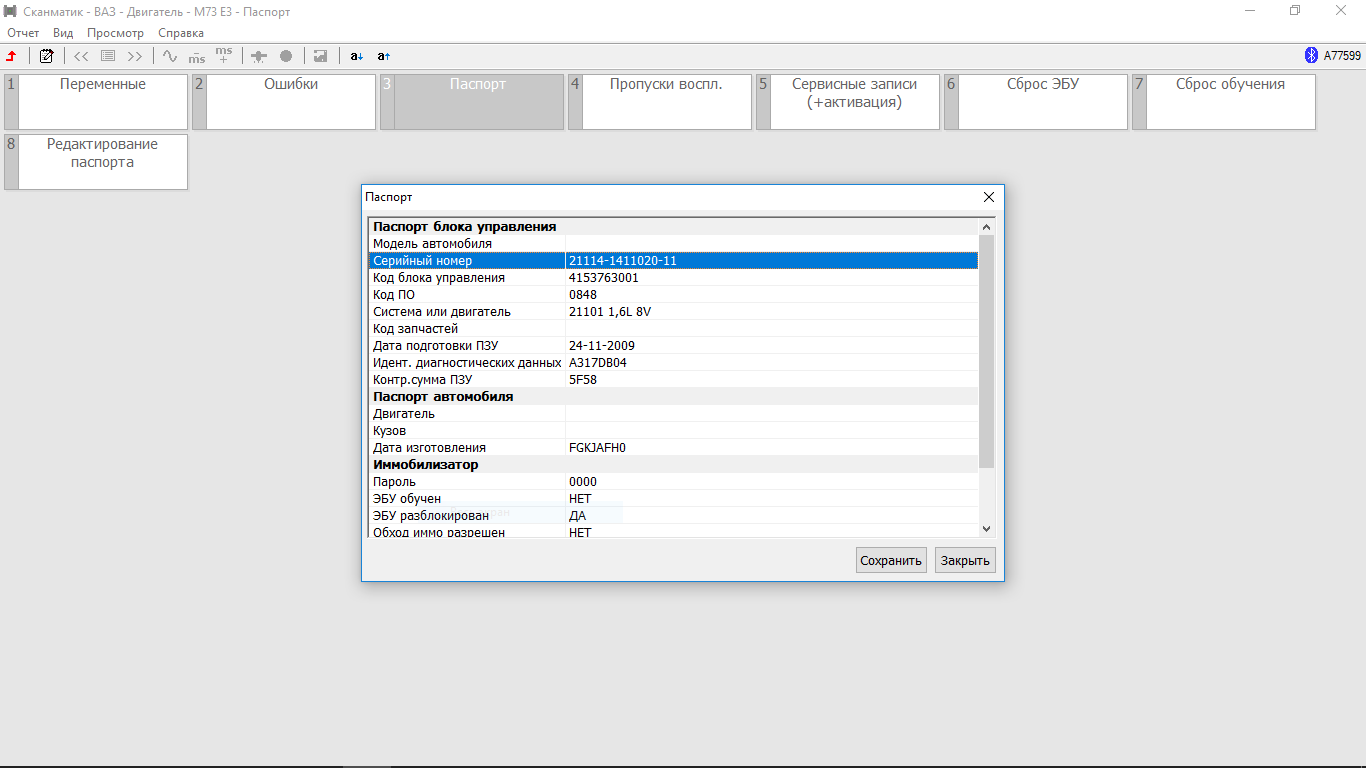Click the increase font size icon
This screenshot has width=1366, height=768.
[x=384, y=56]
